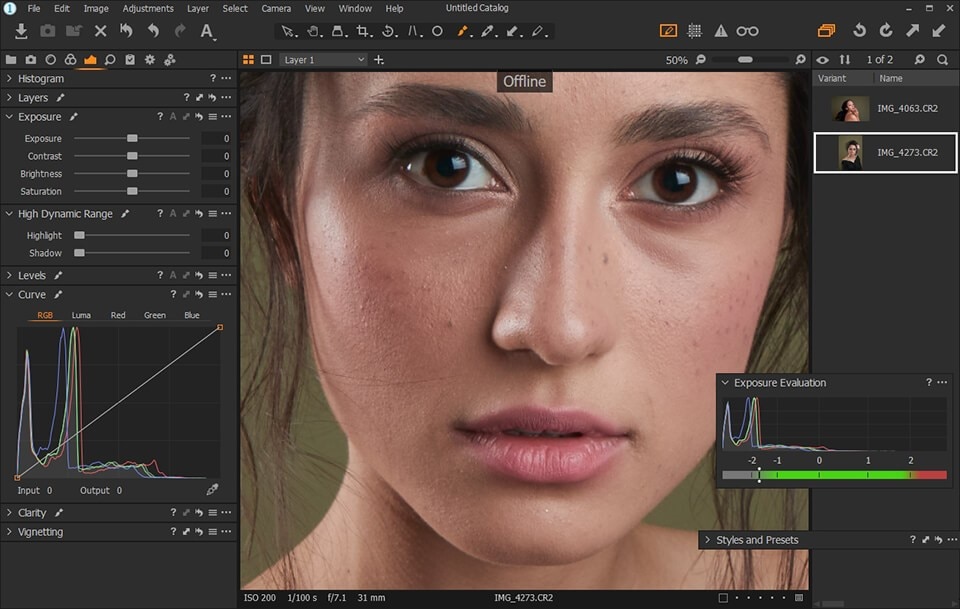The image size is (960, 609).
Task: Open the Exposure tool tab icon
Action: pyautogui.click(x=90, y=60)
